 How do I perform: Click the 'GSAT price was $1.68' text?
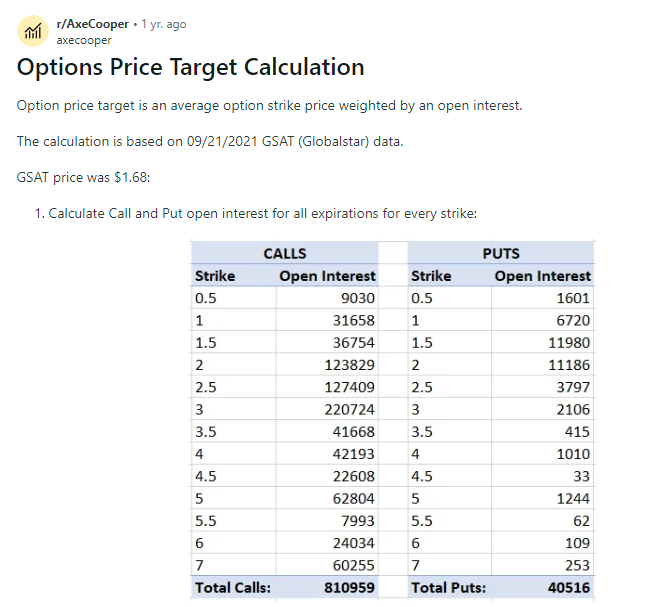pyautogui.click(x=83, y=177)
